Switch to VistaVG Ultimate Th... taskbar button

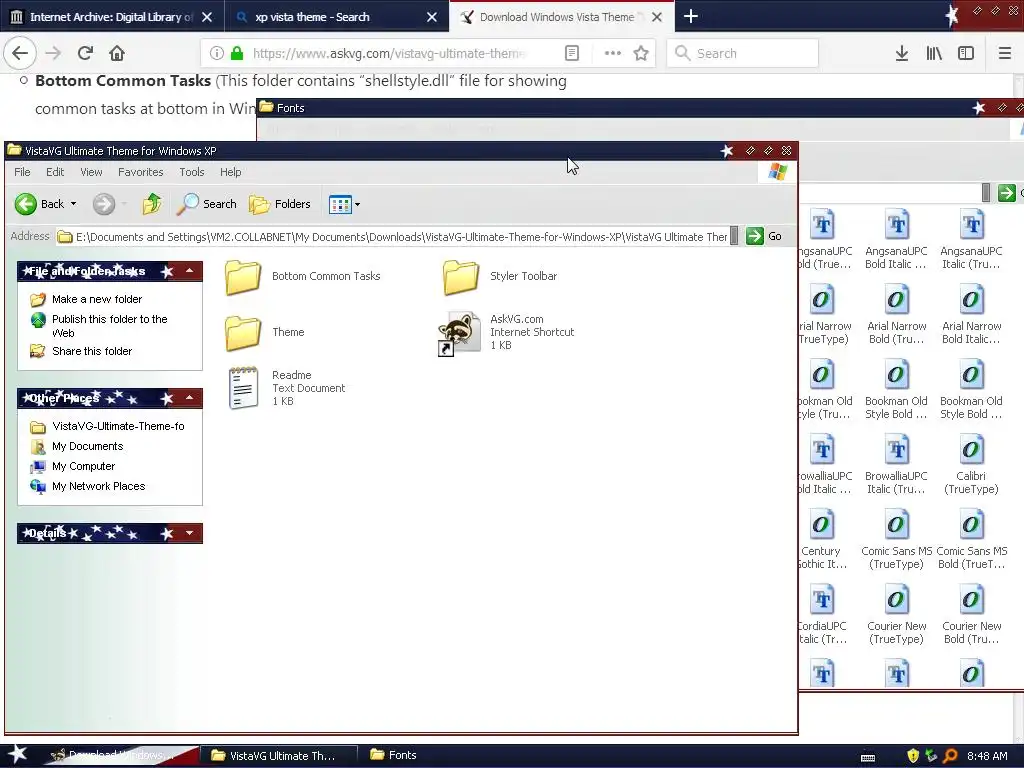point(280,756)
